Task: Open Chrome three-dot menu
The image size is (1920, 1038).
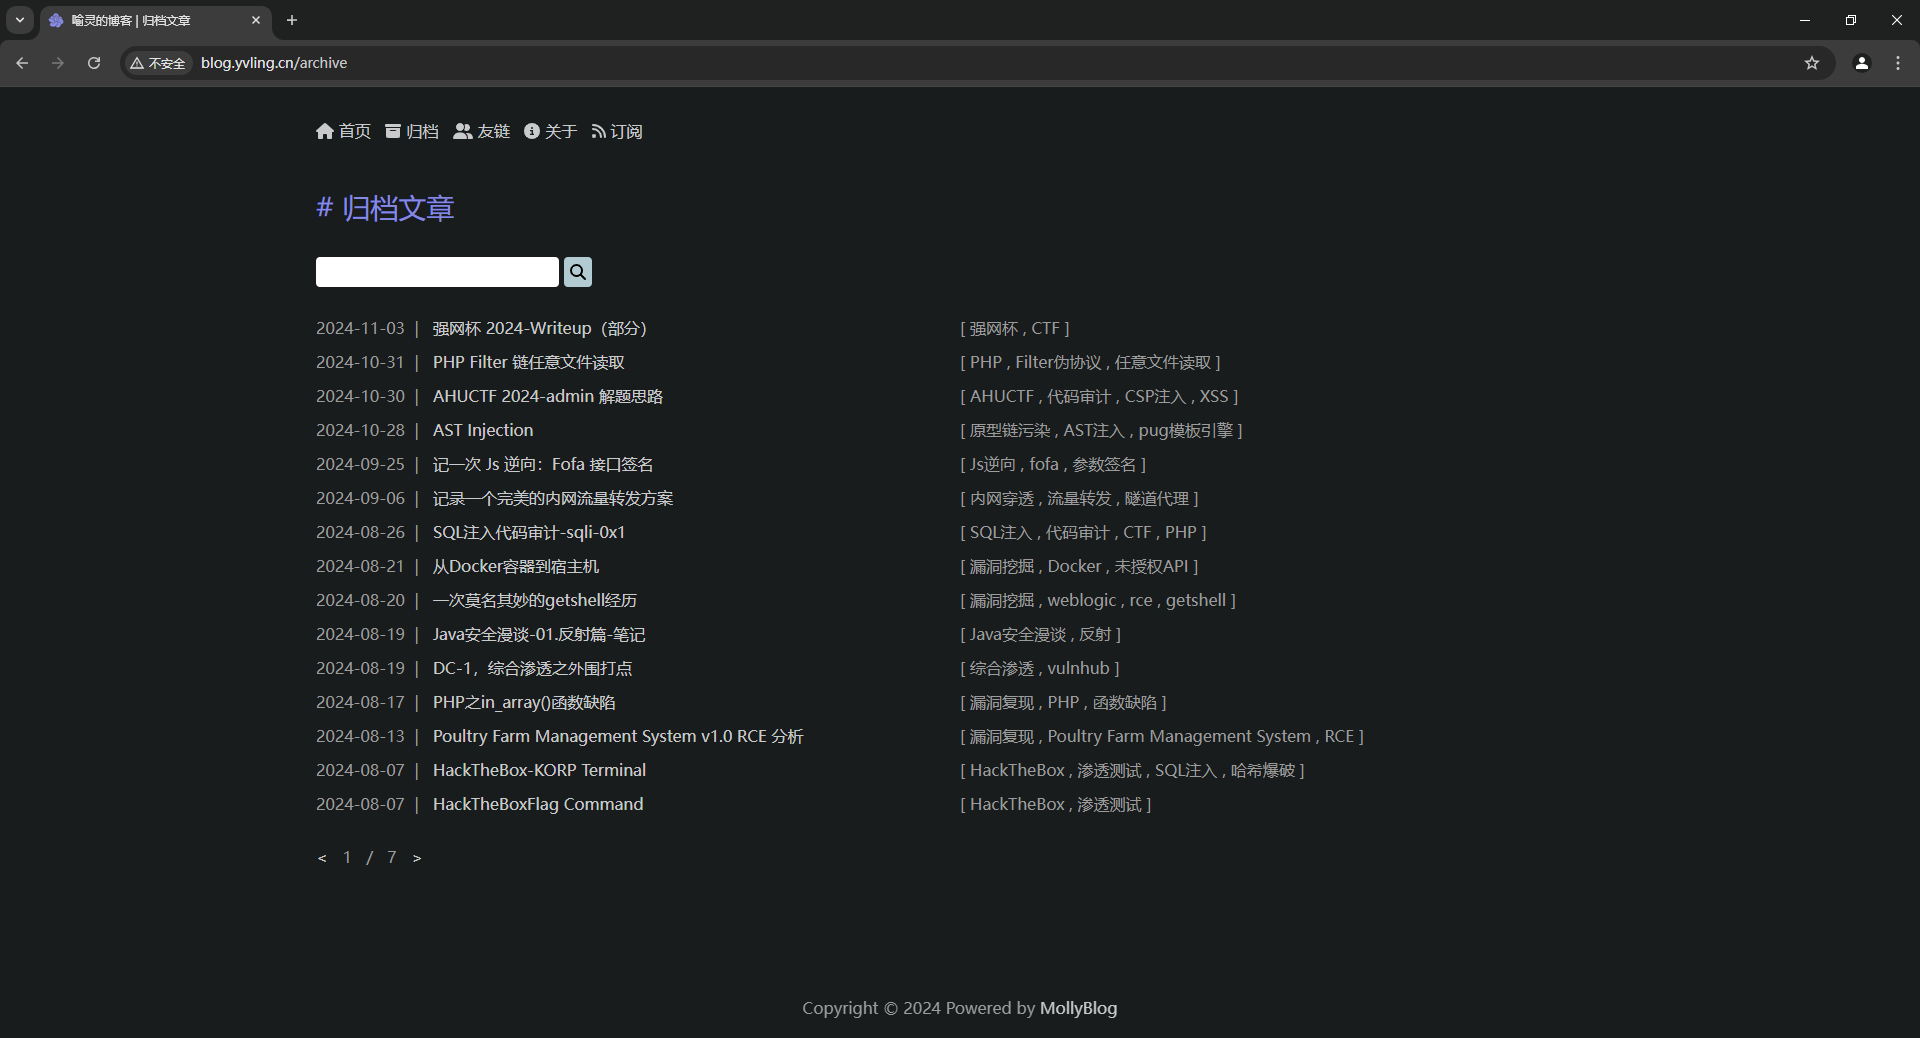Action: click(x=1897, y=63)
